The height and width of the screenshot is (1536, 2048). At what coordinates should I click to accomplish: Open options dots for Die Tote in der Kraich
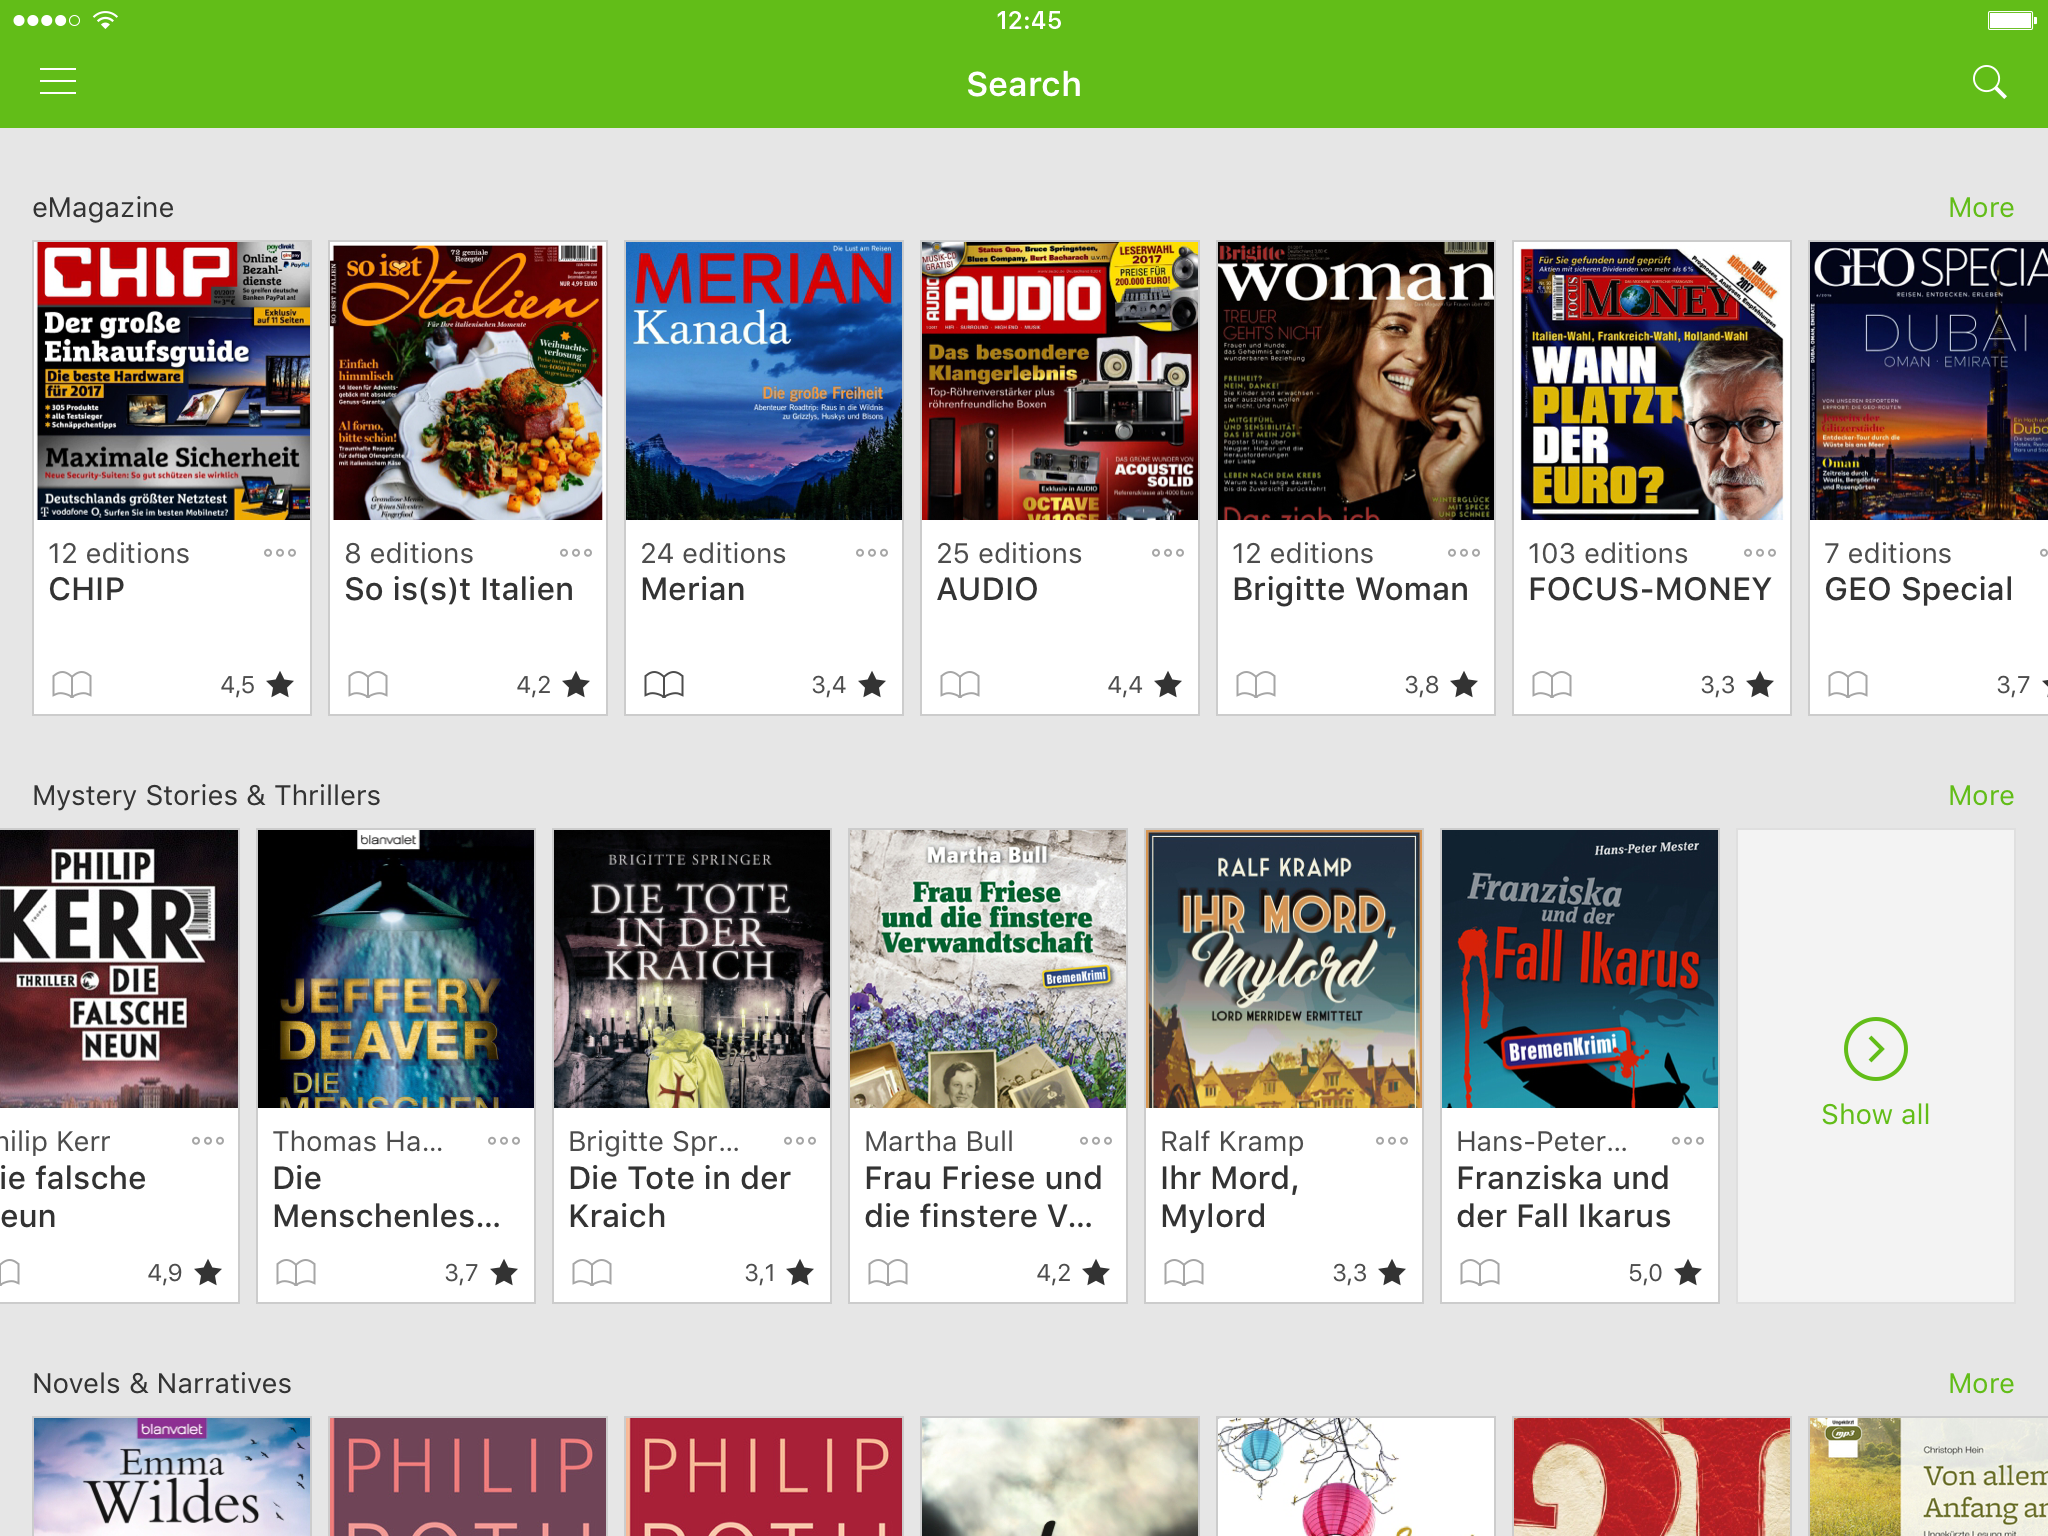(800, 1141)
